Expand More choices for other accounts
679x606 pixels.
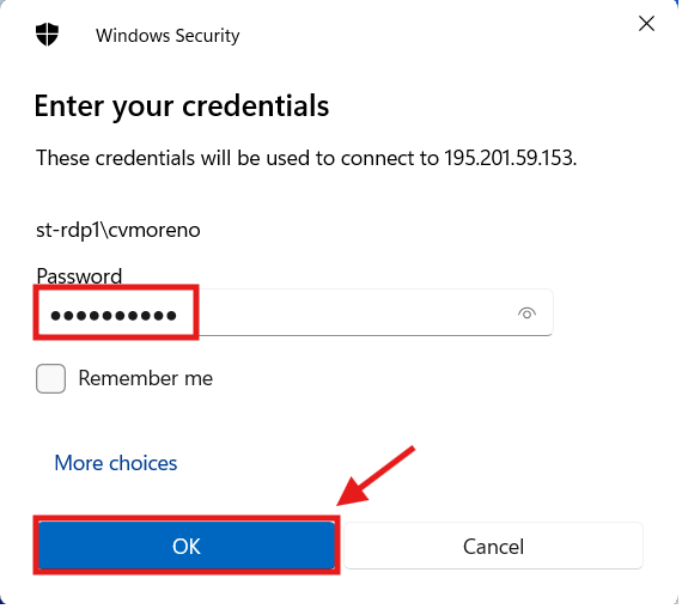115,463
